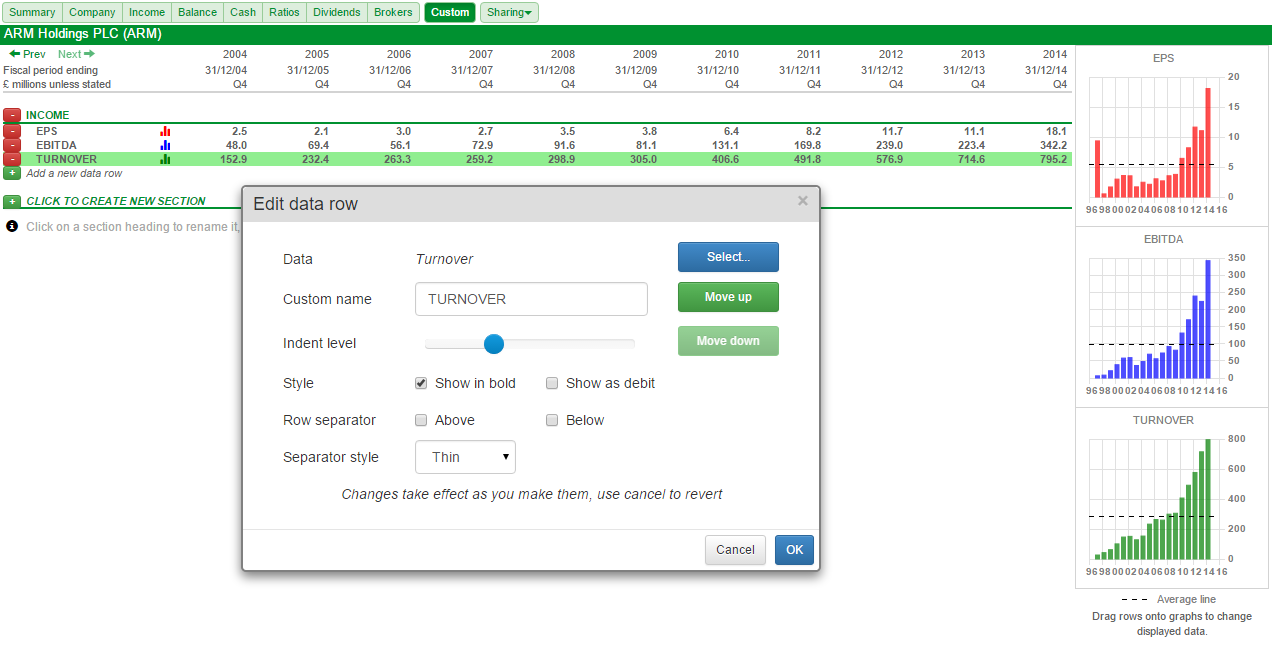This screenshot has width=1272, height=647.
Task: Select the EPS row label
Action: (47, 131)
